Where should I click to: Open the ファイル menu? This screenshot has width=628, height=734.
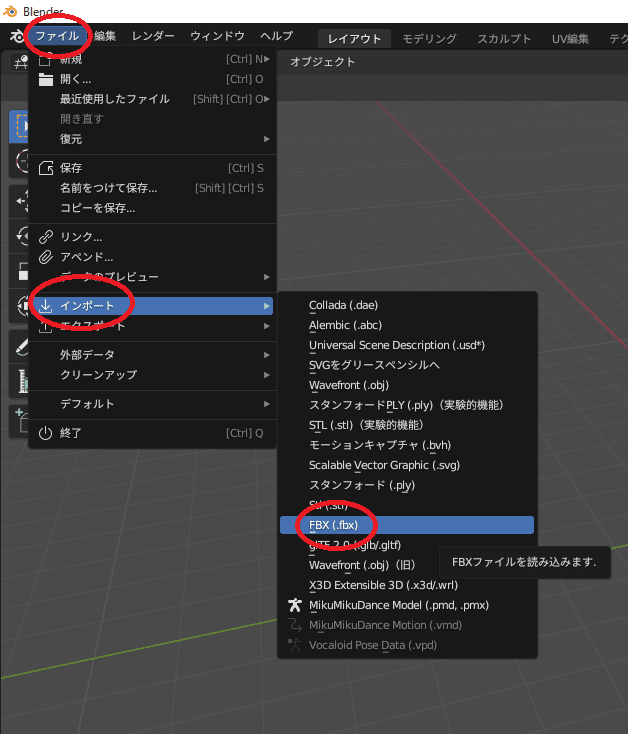click(57, 36)
